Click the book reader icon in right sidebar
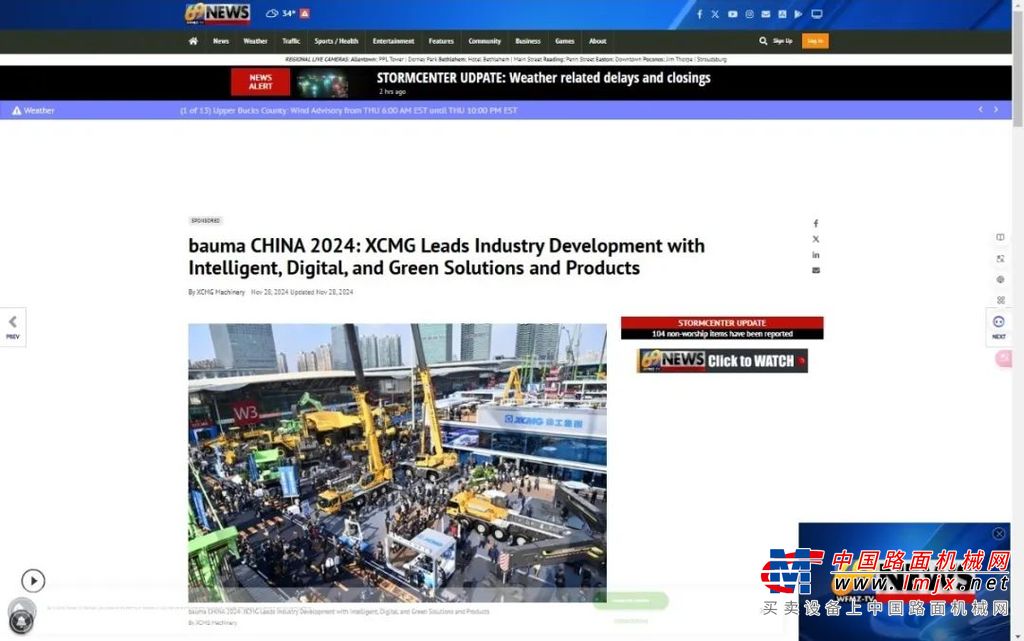This screenshot has width=1024, height=641. point(1000,238)
